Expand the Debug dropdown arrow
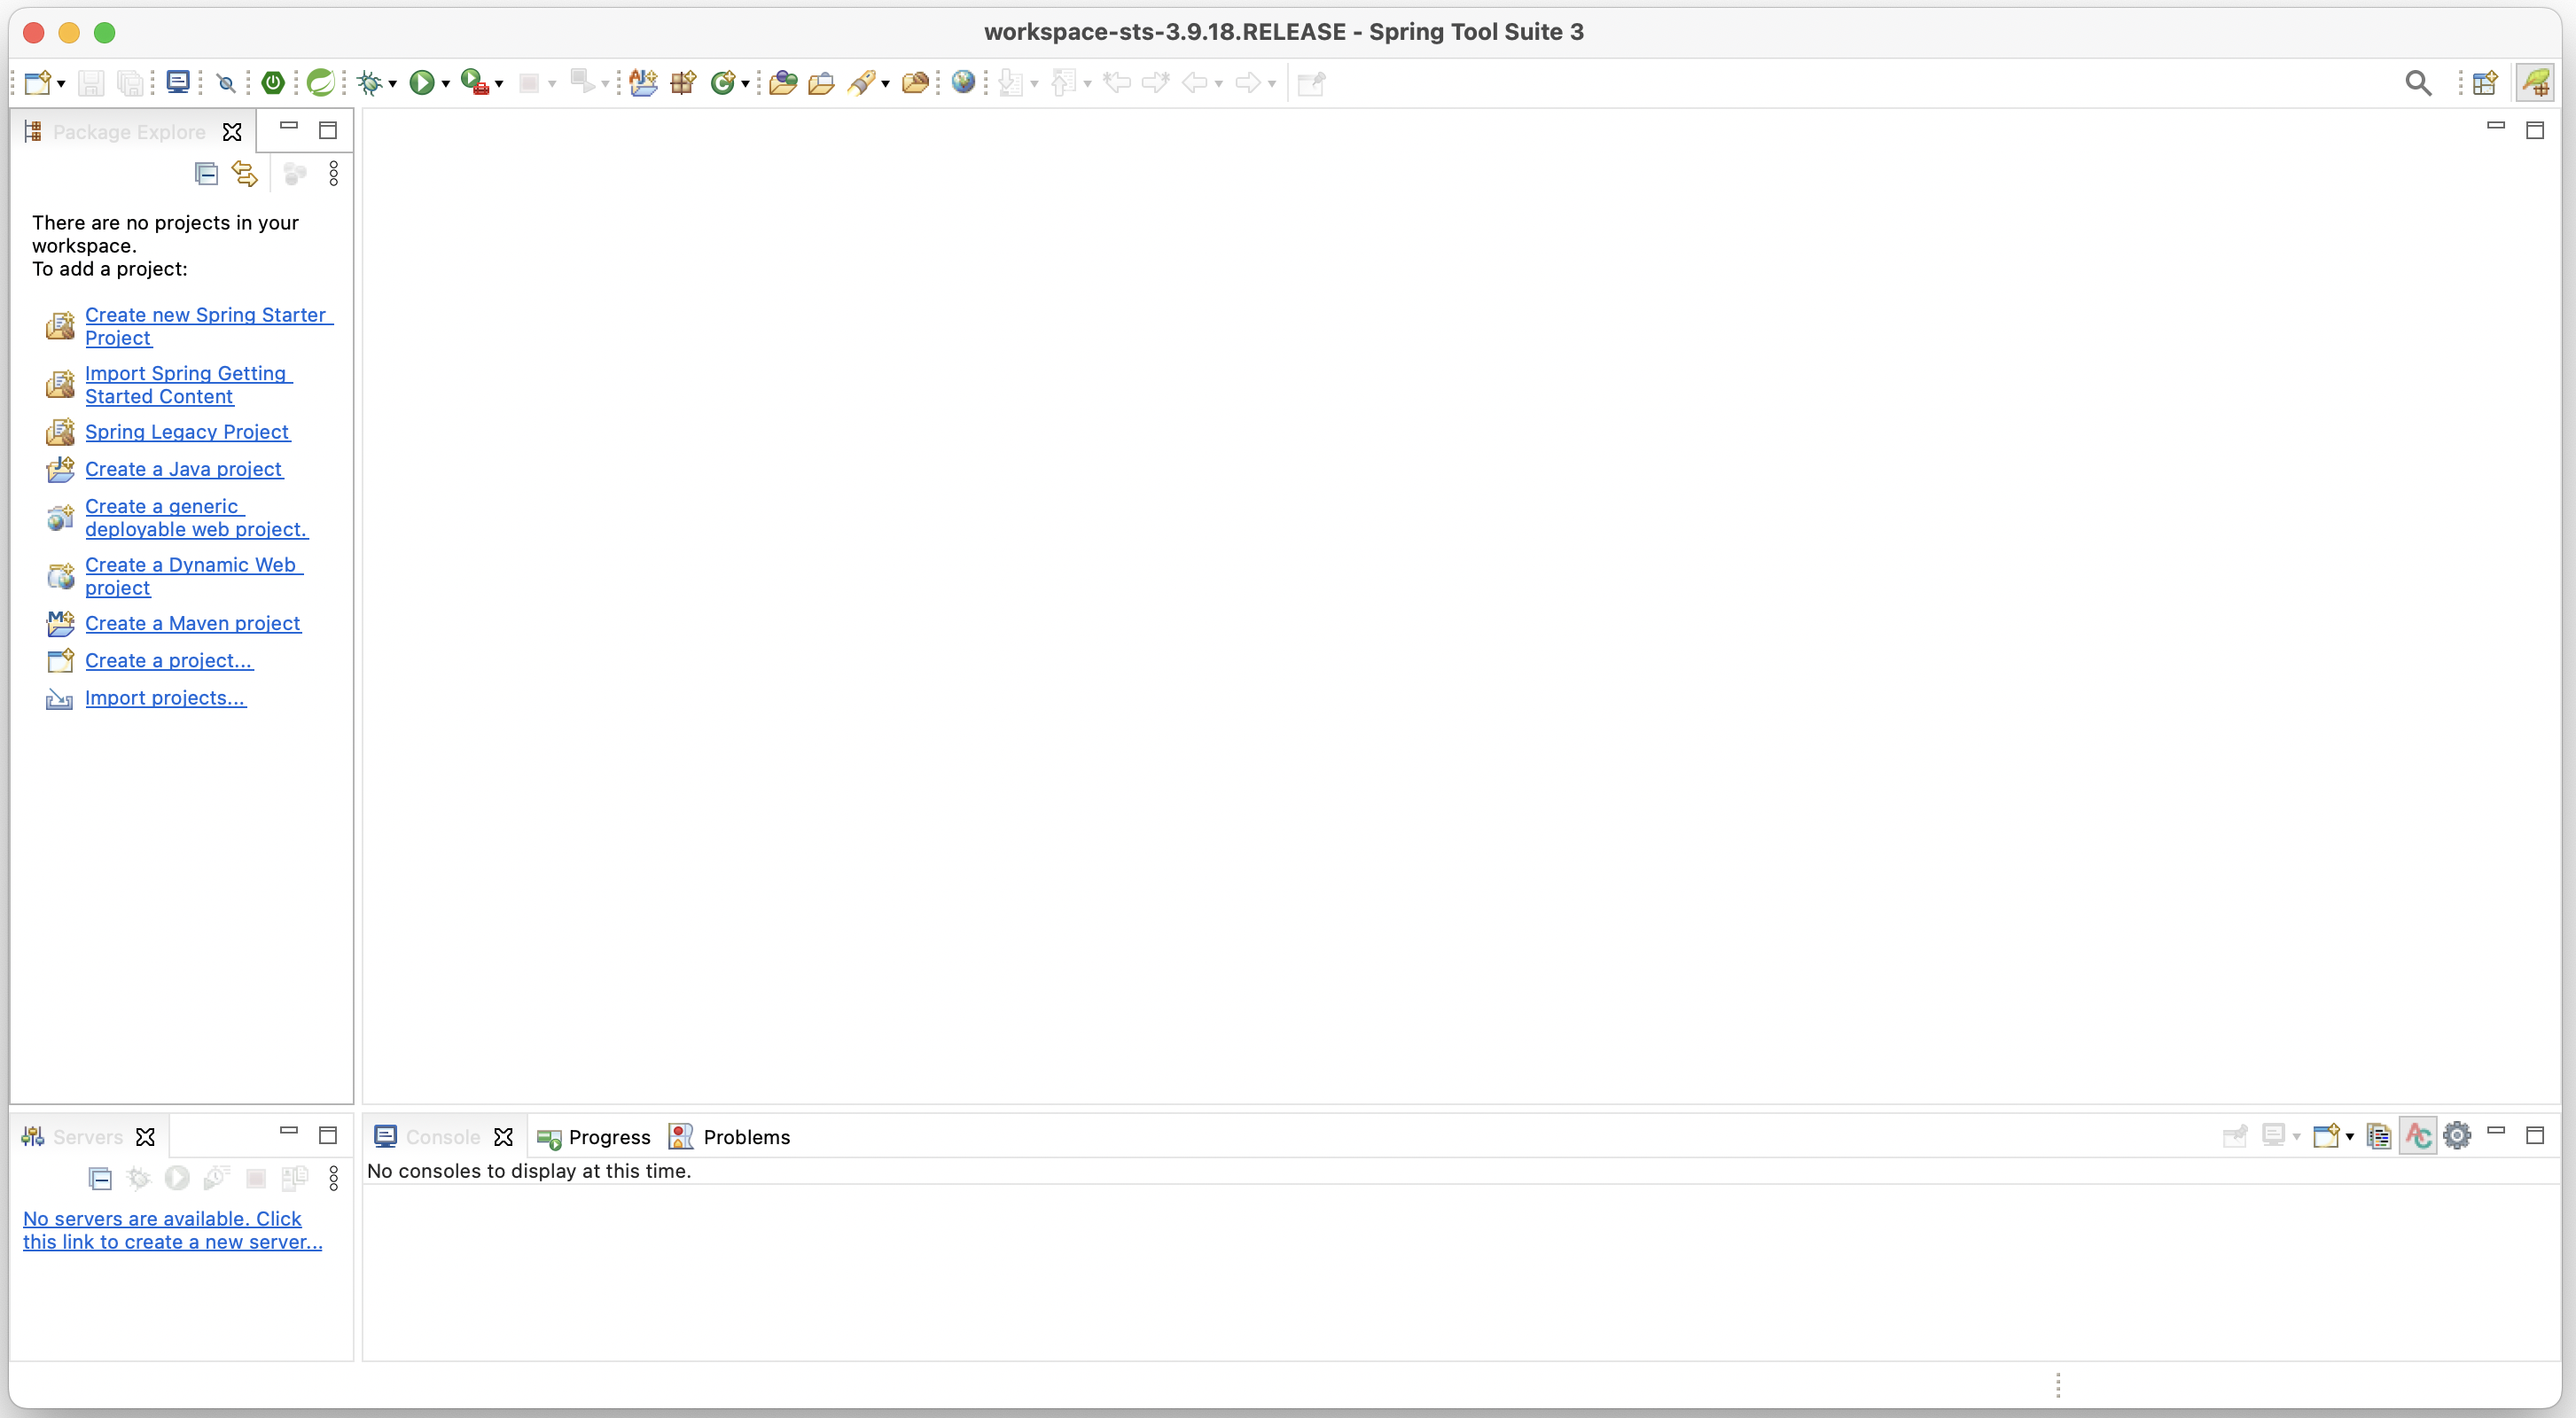 coord(393,84)
